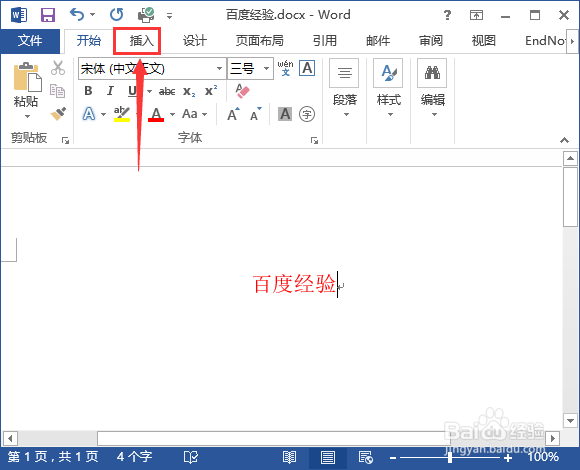This screenshot has height=470, width=580.
Task: Switch to 开始 Home tab
Action: click(x=89, y=40)
